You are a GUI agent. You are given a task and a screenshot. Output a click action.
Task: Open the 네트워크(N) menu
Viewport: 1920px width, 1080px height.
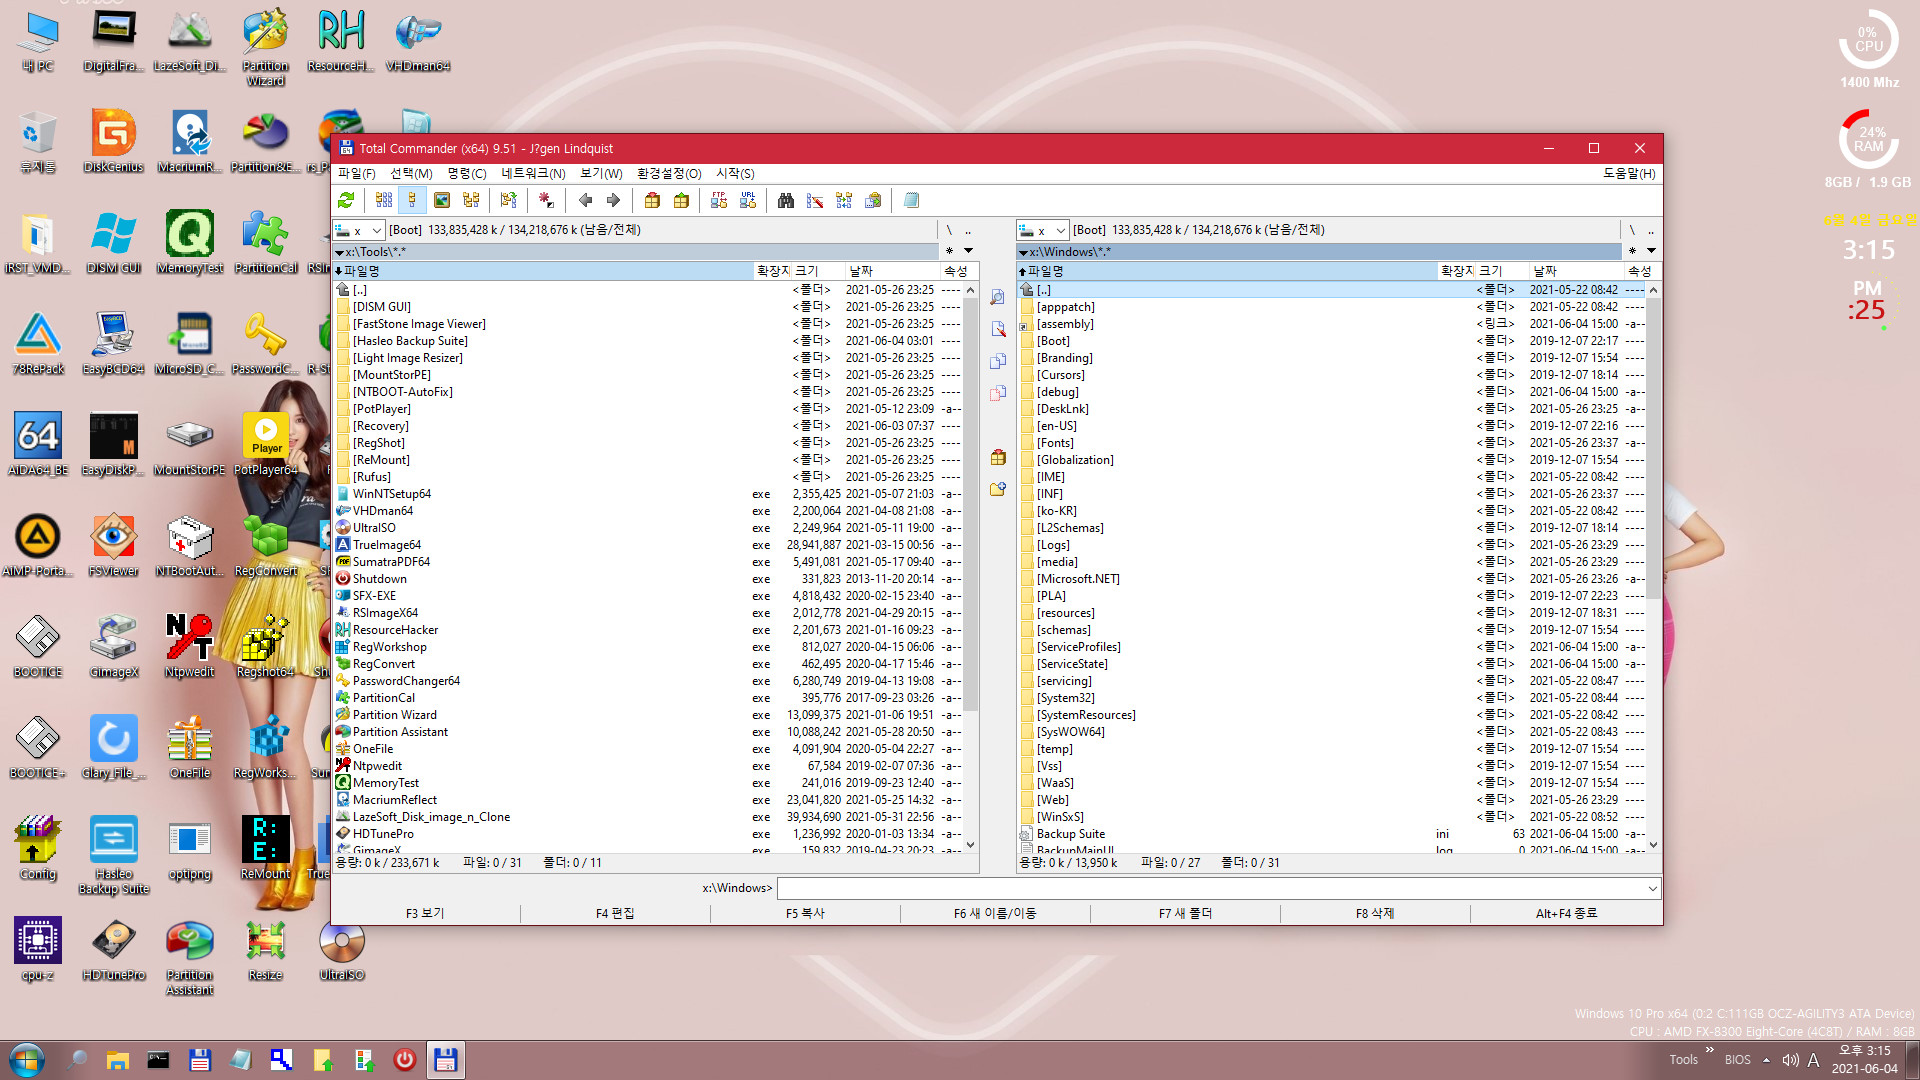coord(533,174)
